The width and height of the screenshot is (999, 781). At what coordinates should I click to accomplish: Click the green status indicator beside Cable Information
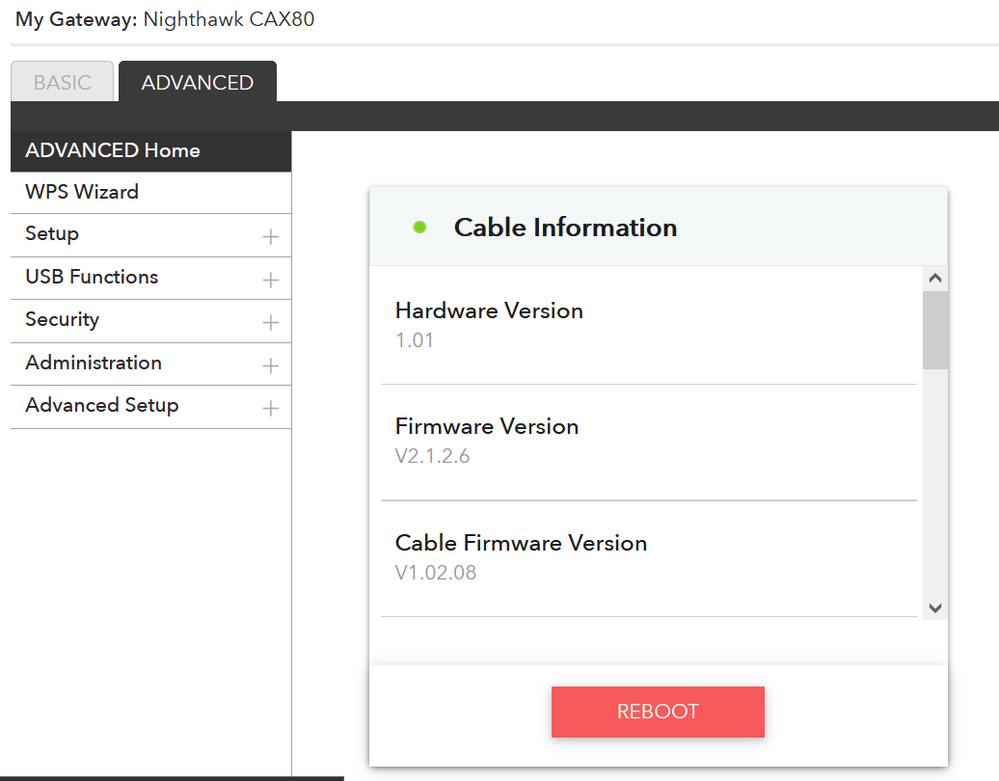tap(419, 226)
